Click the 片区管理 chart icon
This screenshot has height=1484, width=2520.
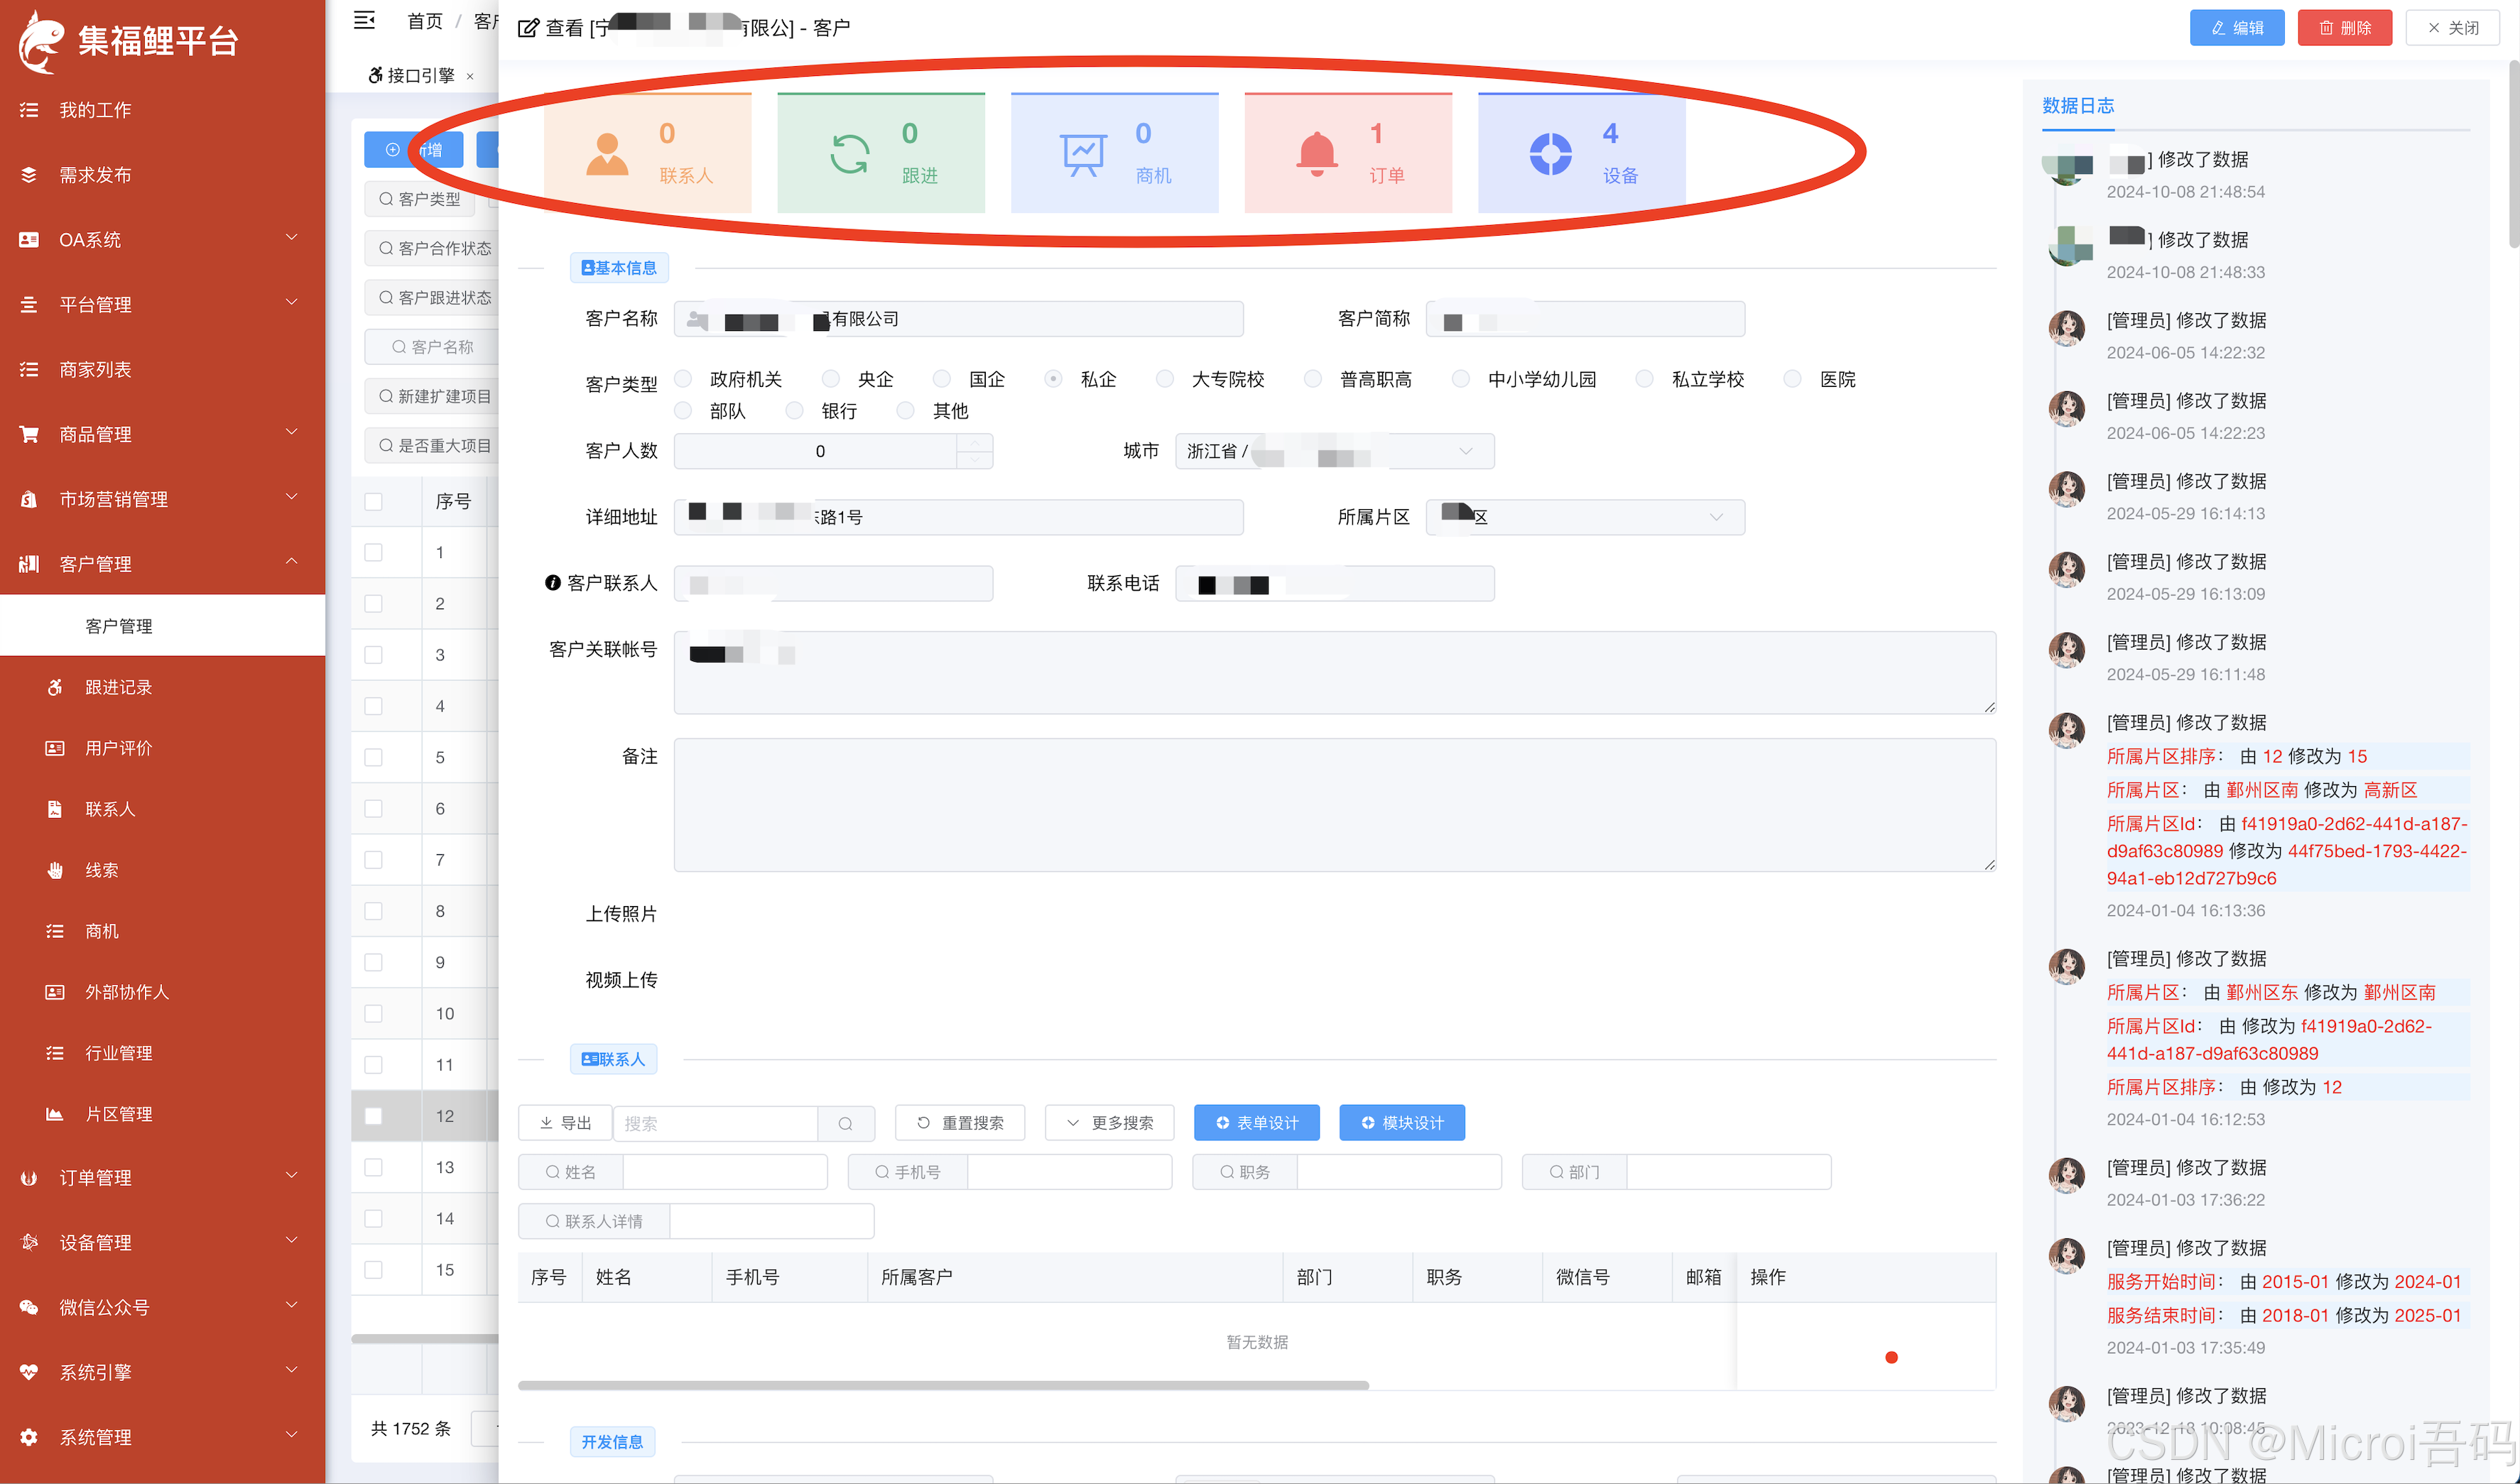[x=55, y=1114]
